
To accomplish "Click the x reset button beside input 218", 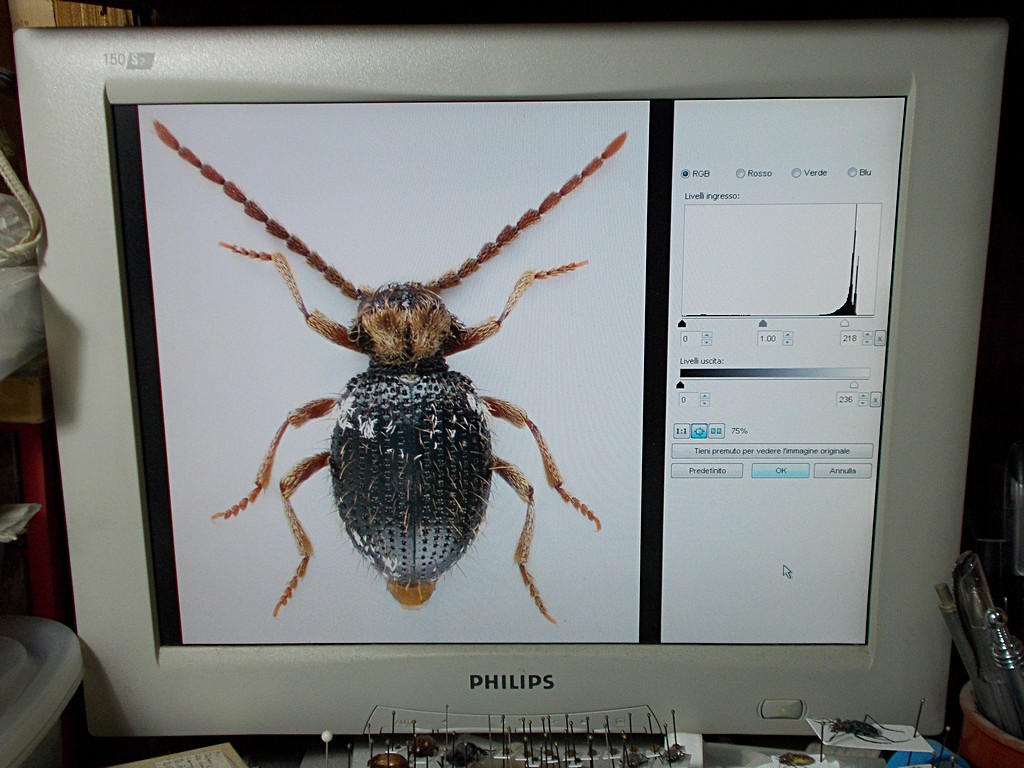I will pos(879,338).
